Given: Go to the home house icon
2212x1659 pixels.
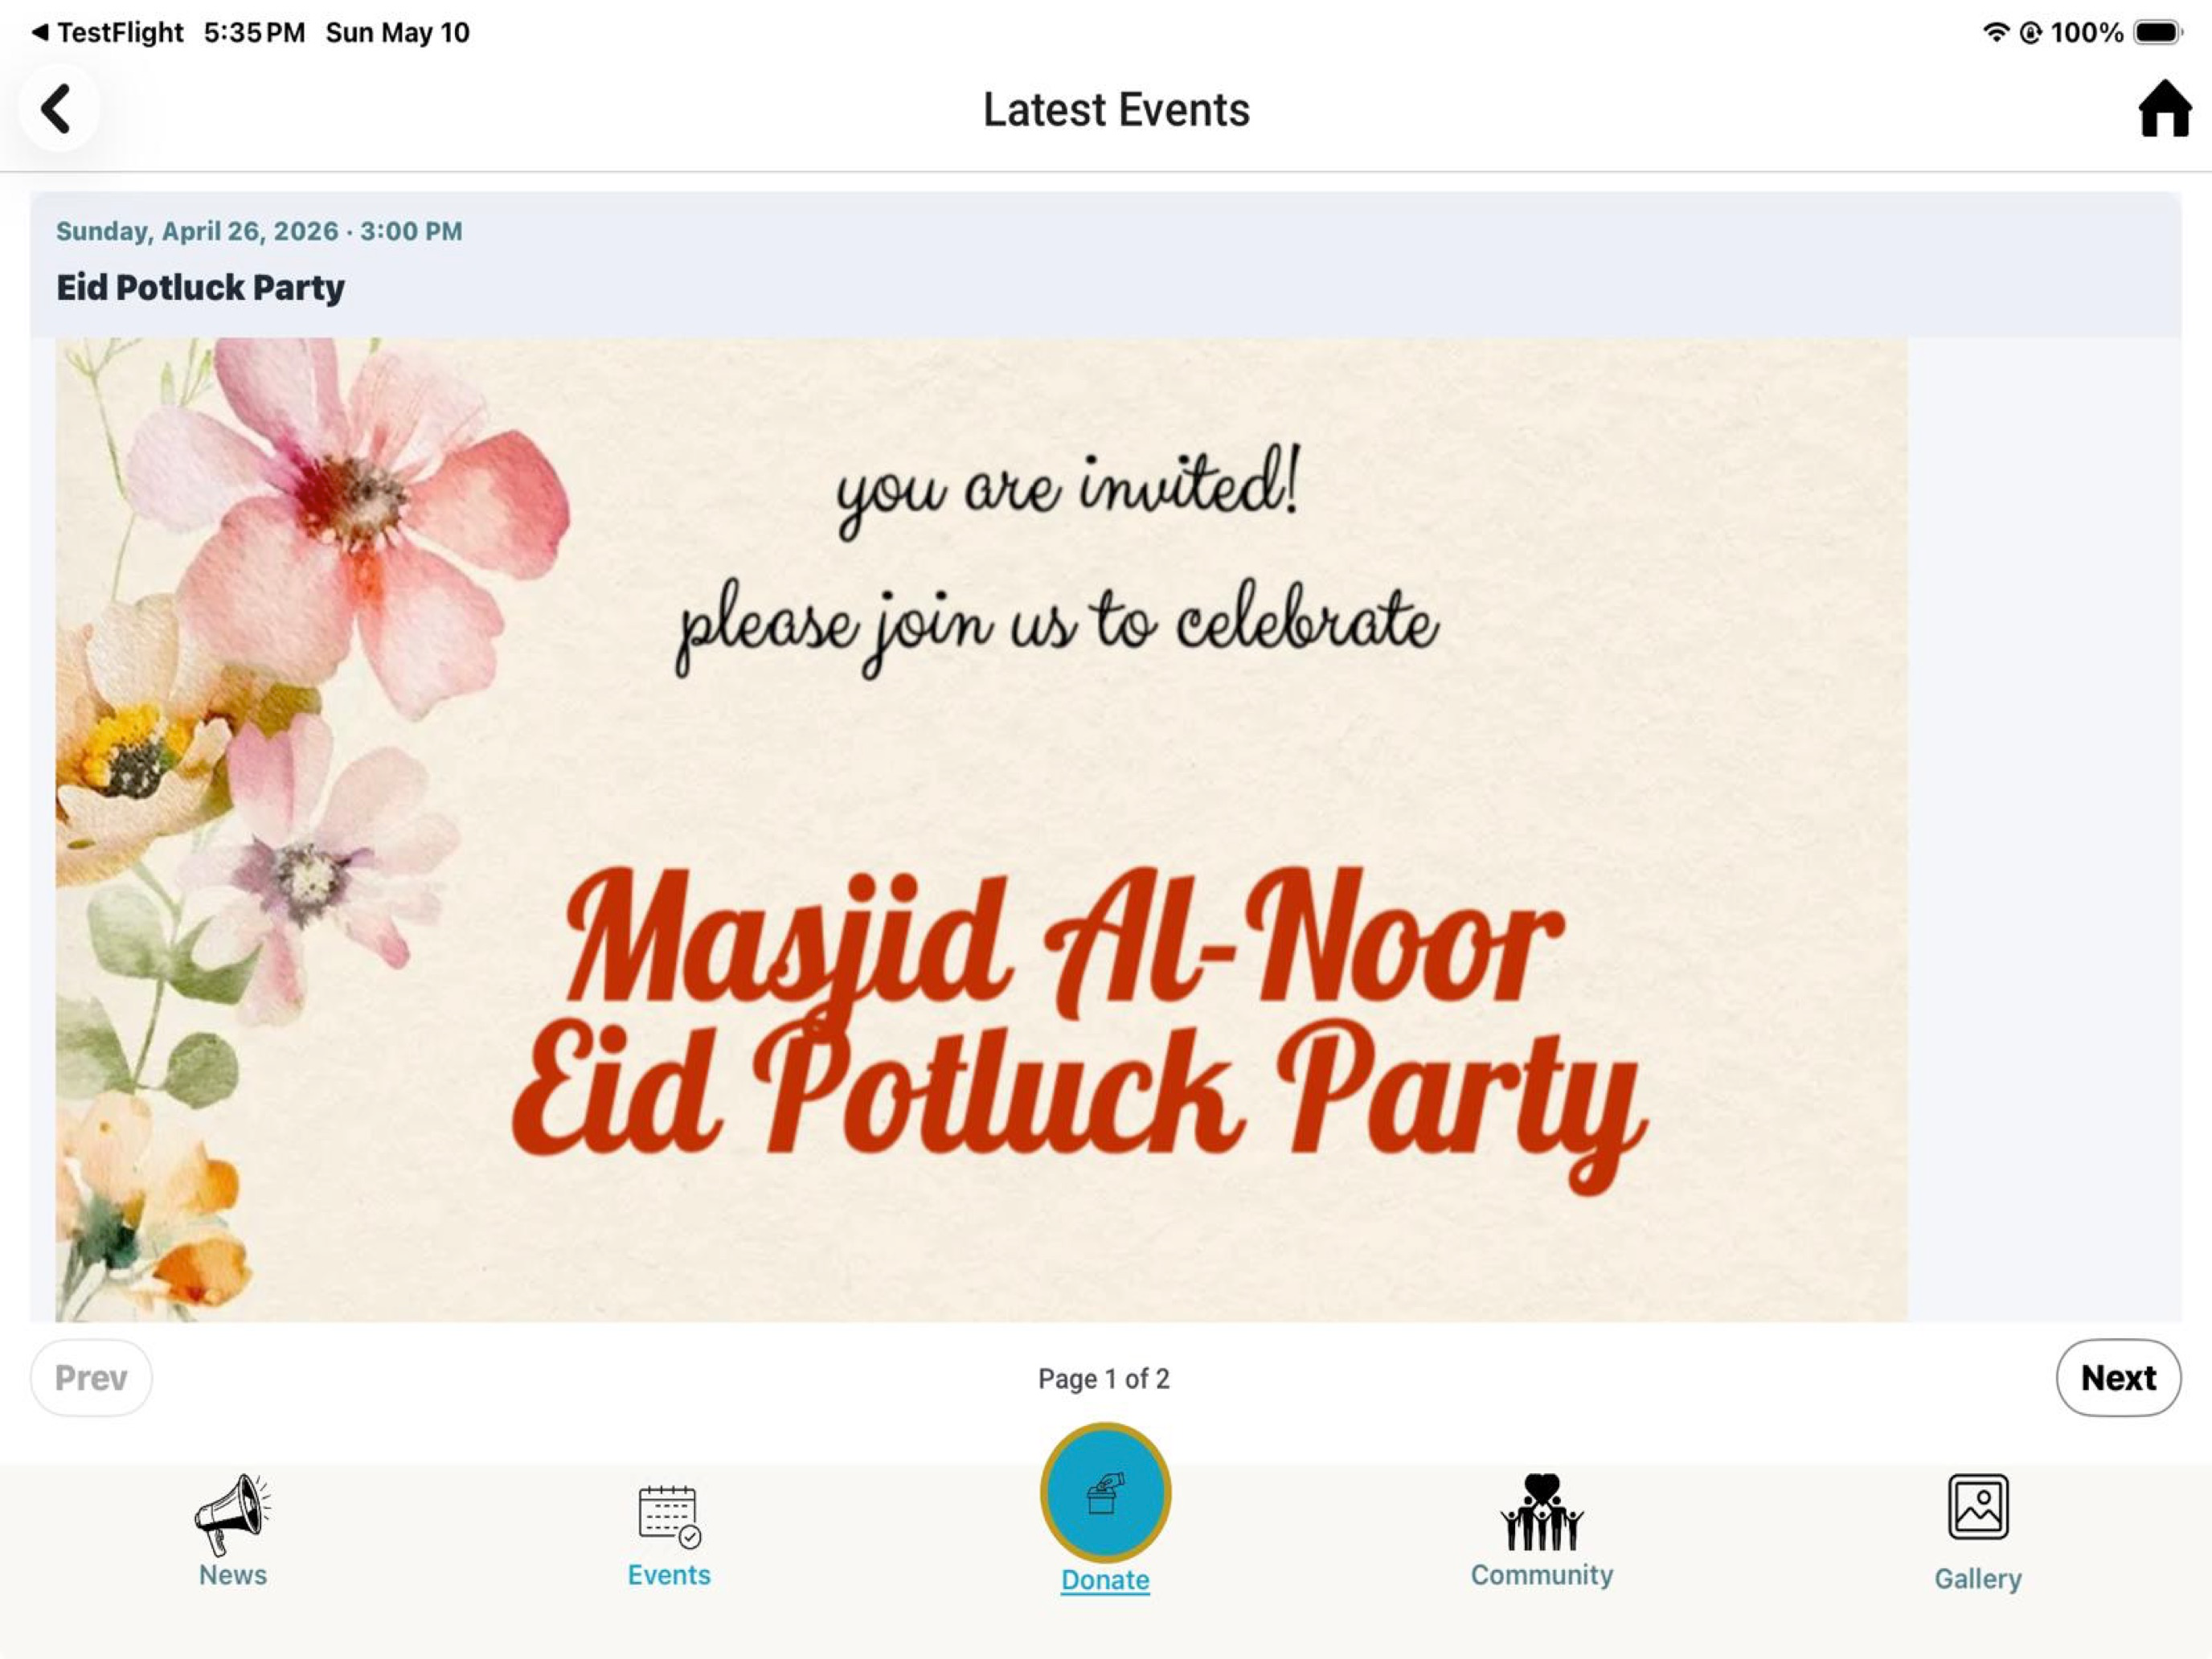Looking at the screenshot, I should [x=2164, y=108].
